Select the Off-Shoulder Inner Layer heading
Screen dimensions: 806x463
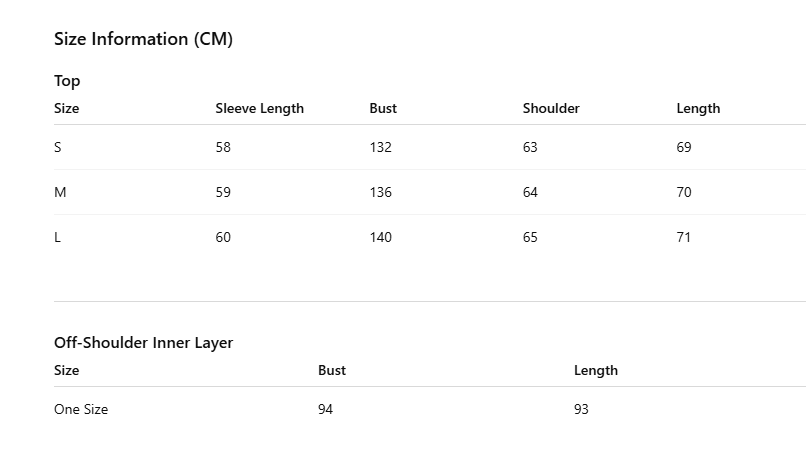pos(143,343)
